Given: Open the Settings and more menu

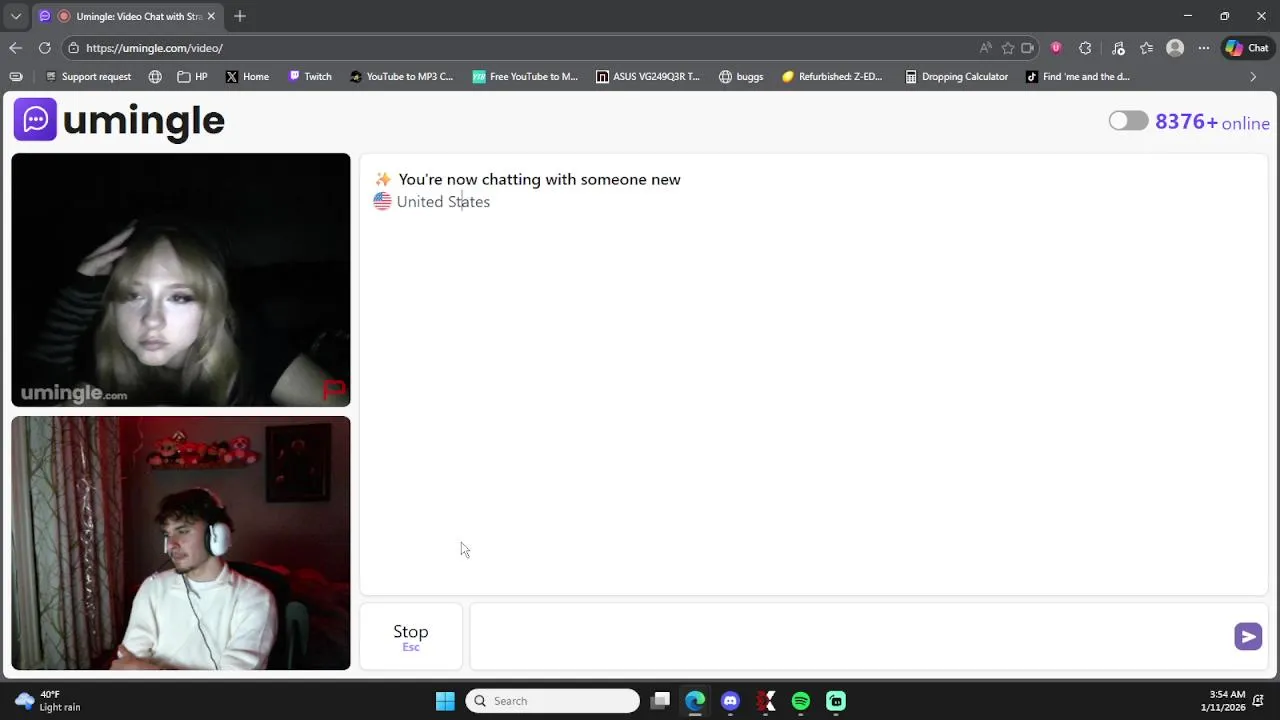Looking at the screenshot, I should (1204, 48).
